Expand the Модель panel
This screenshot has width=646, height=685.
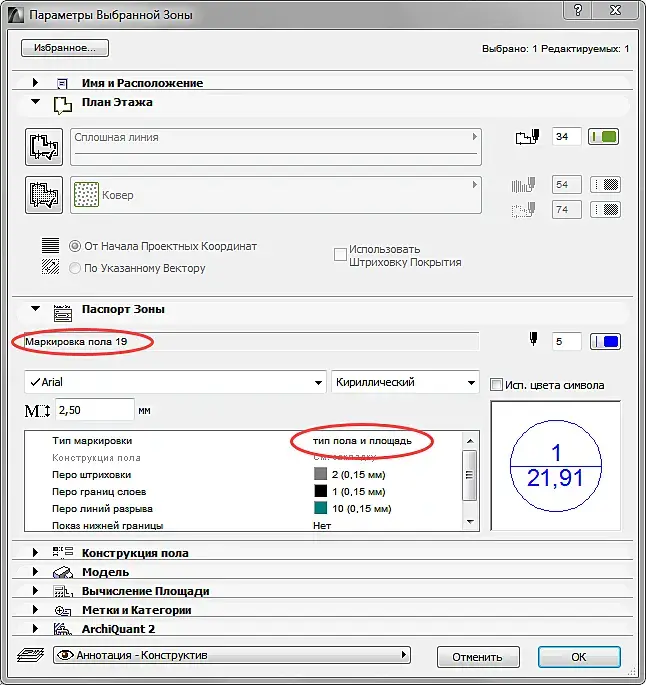pyautogui.click(x=35, y=572)
